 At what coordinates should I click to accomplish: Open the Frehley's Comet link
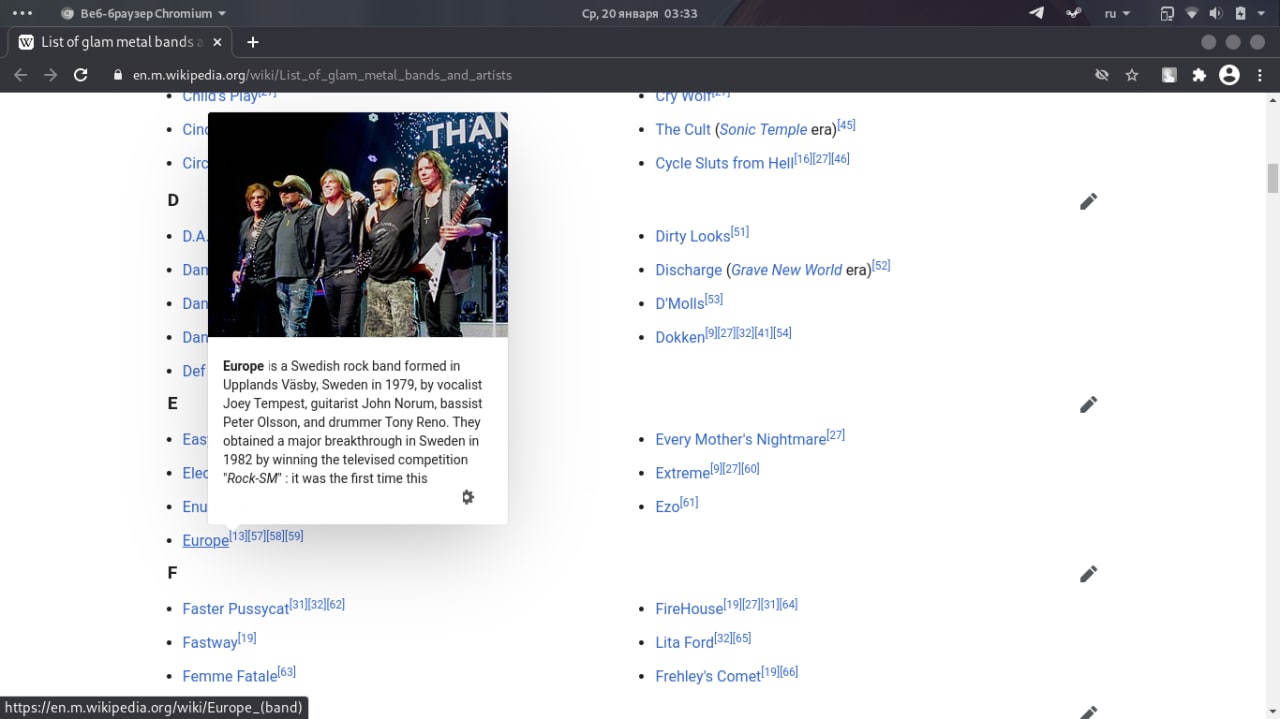tap(708, 676)
